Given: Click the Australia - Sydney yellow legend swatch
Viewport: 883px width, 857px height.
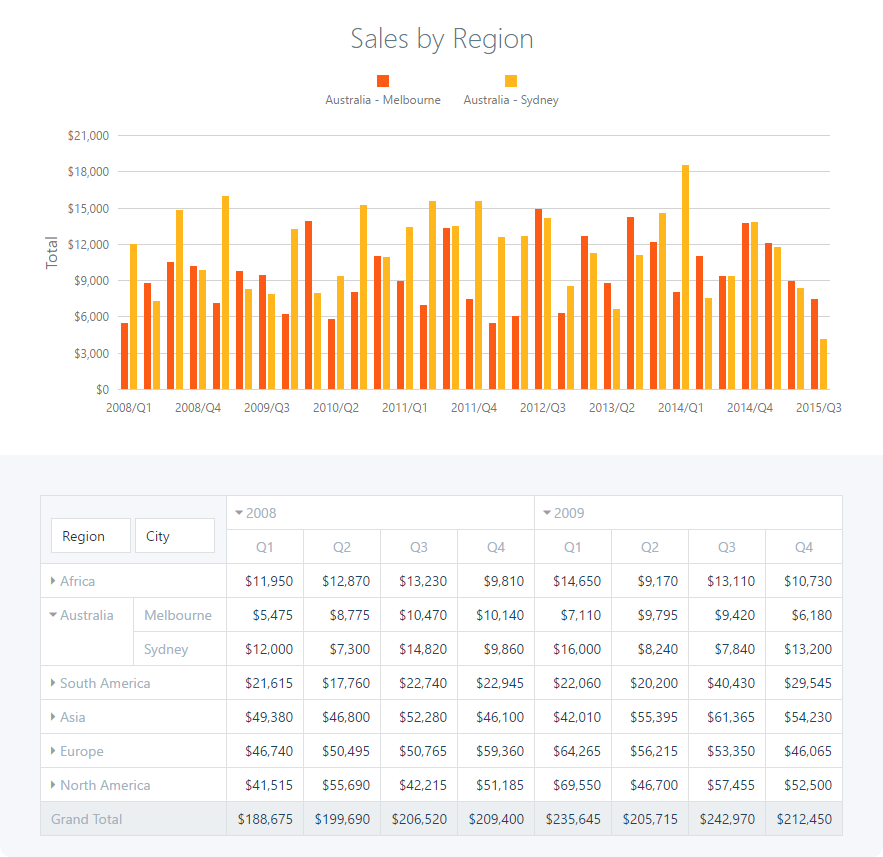Looking at the screenshot, I should (511, 81).
